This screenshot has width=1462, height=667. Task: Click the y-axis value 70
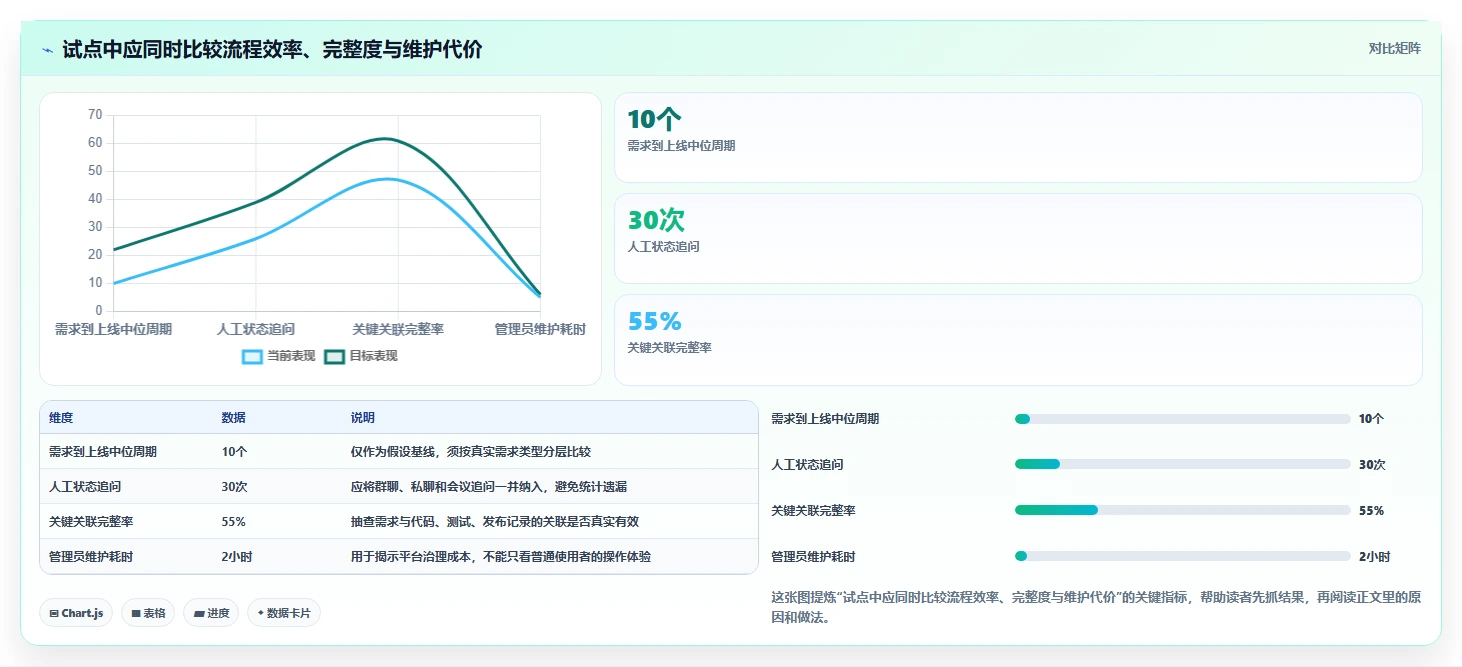point(95,115)
